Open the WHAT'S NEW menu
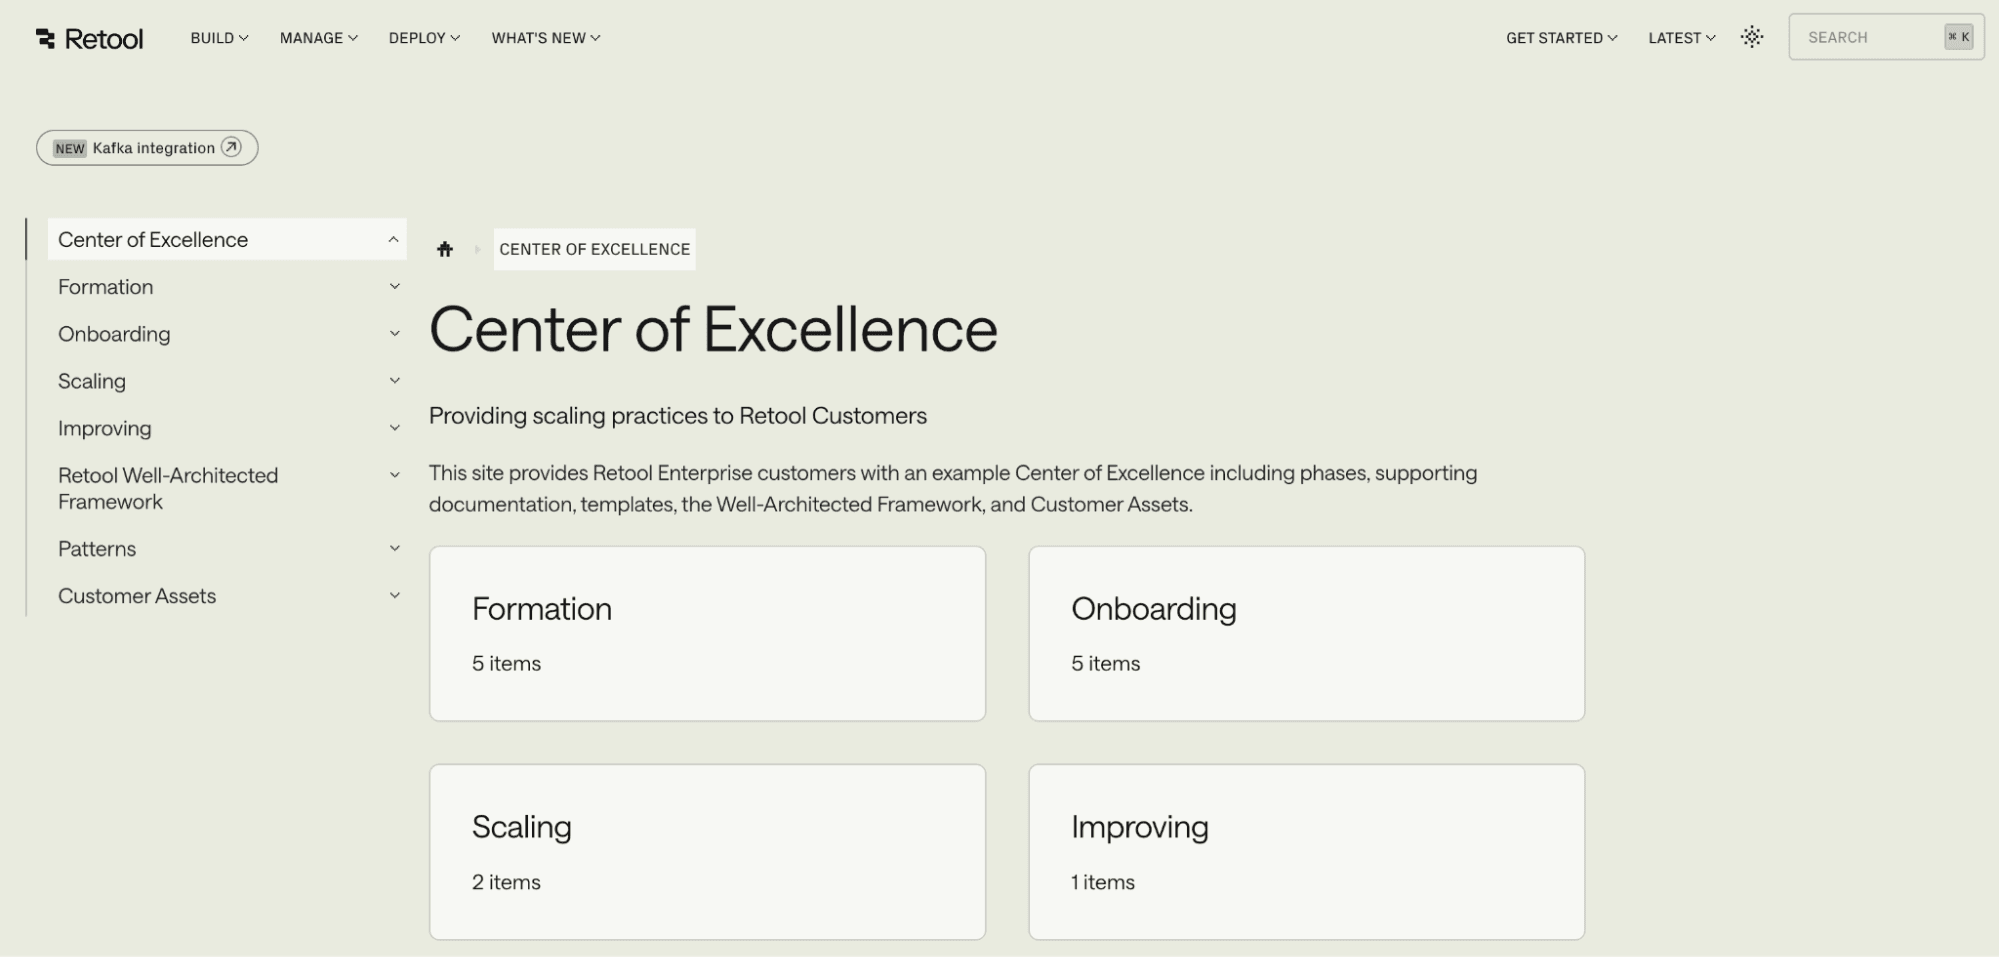Viewport: 1999px width, 957px height. pyautogui.click(x=545, y=37)
